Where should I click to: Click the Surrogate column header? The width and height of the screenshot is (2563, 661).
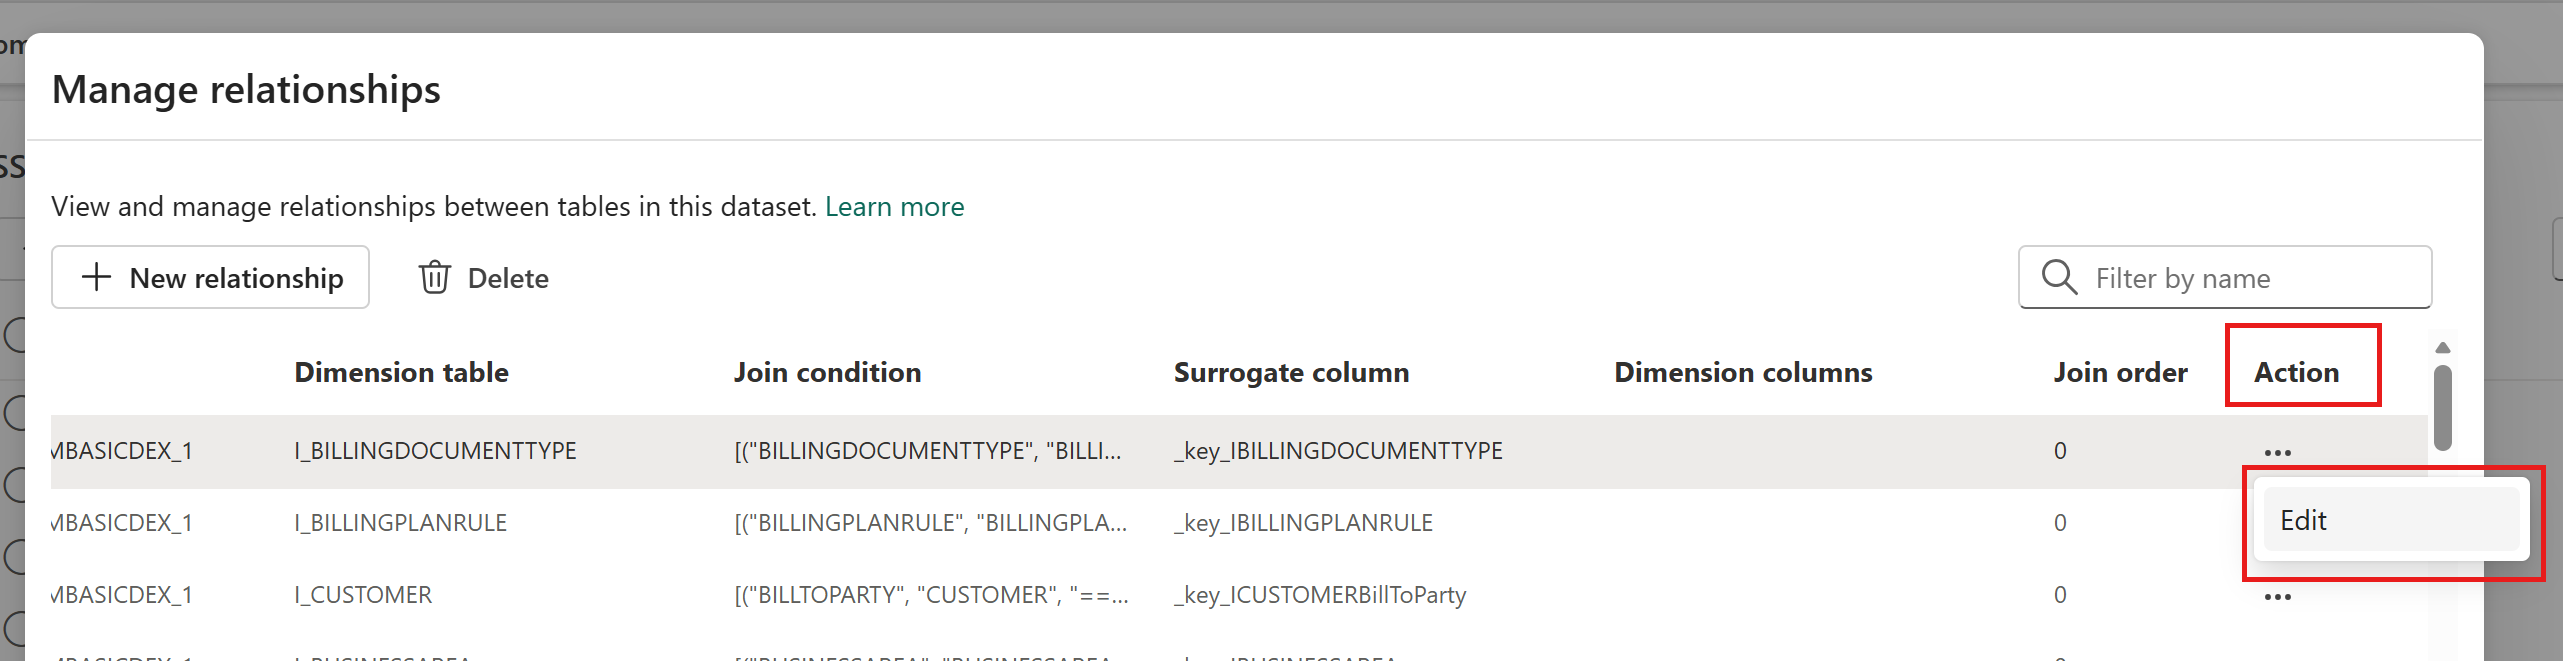click(x=1291, y=372)
